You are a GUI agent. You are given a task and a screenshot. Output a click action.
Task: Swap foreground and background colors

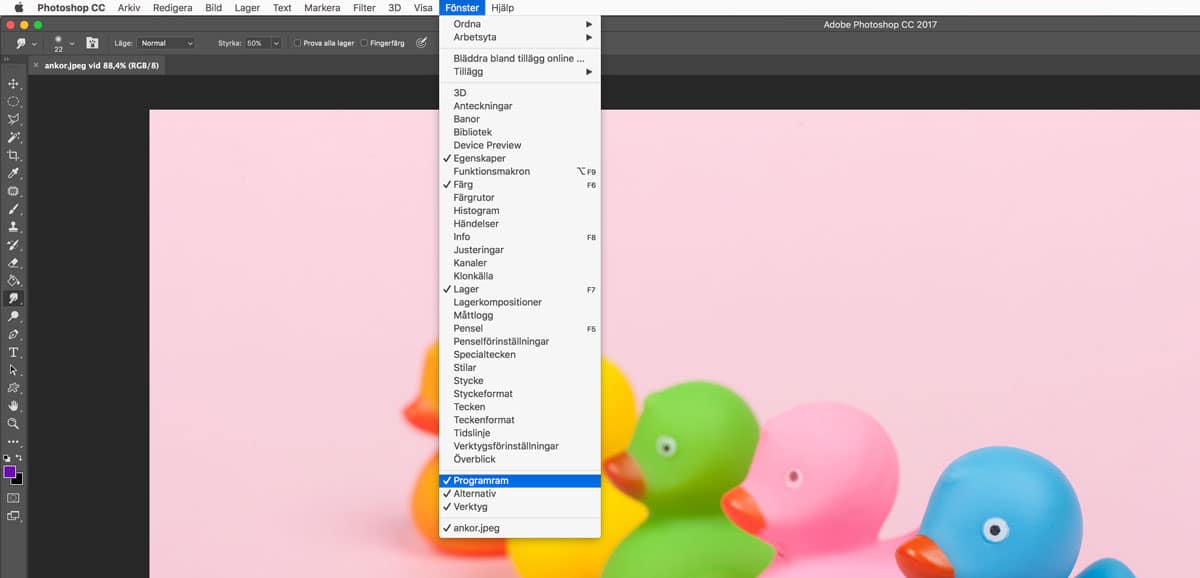19,458
